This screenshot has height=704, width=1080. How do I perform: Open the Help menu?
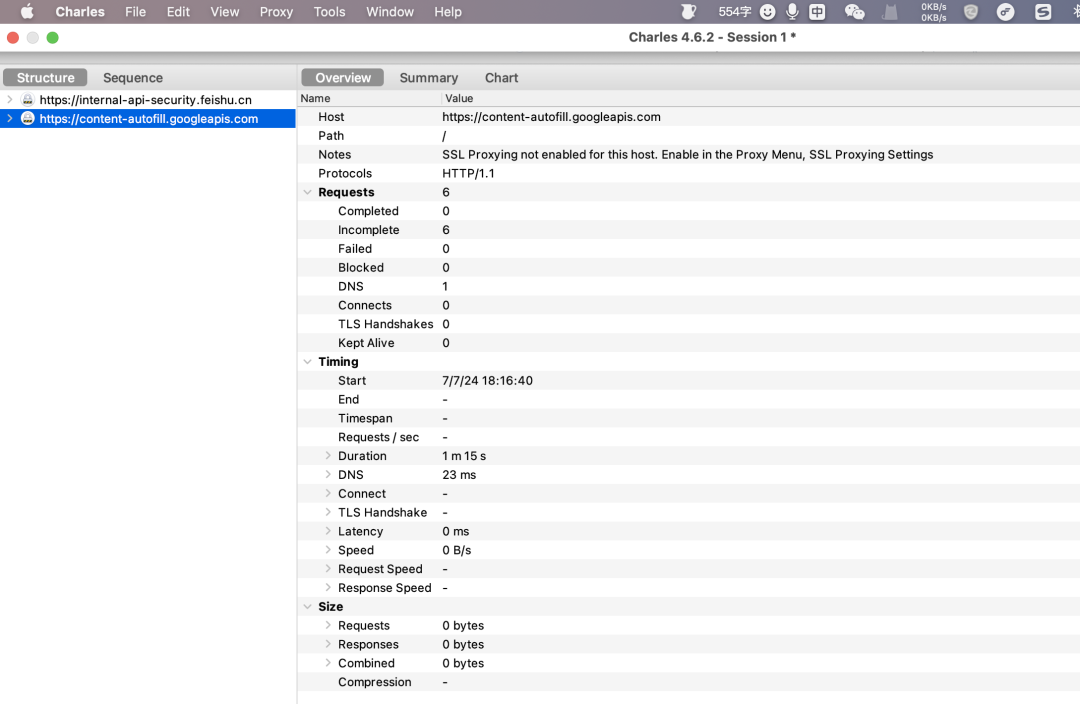pyautogui.click(x=448, y=12)
